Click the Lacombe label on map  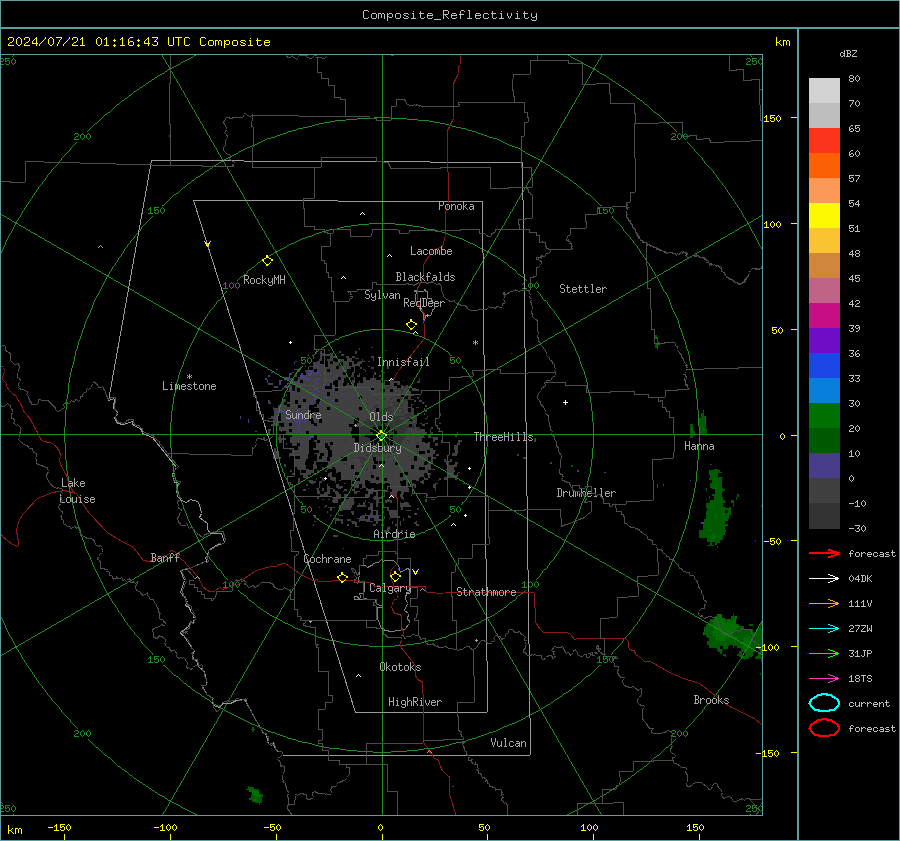(x=431, y=251)
